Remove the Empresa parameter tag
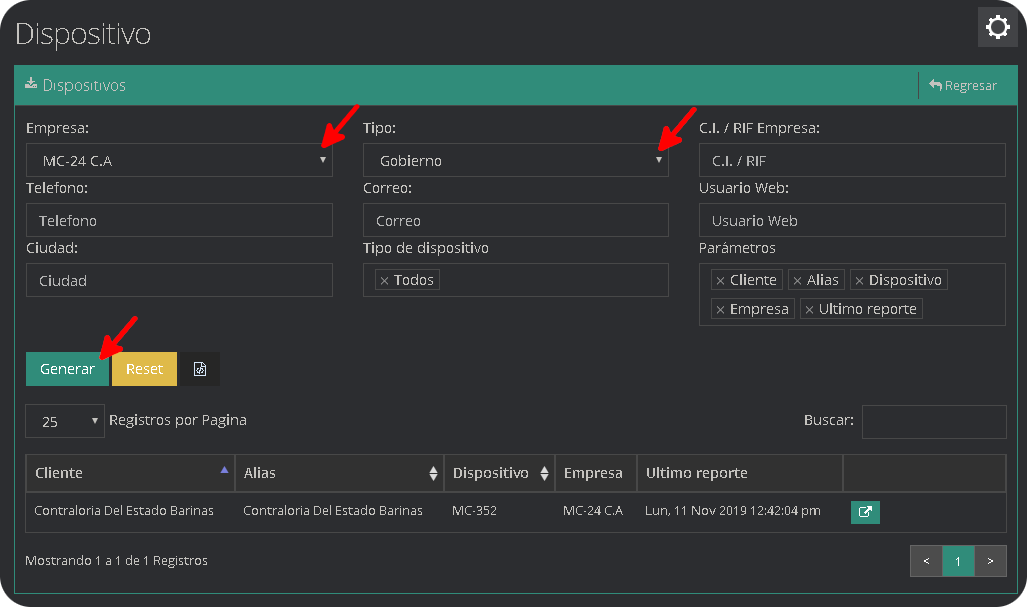The width and height of the screenshot is (1027, 607). (720, 310)
